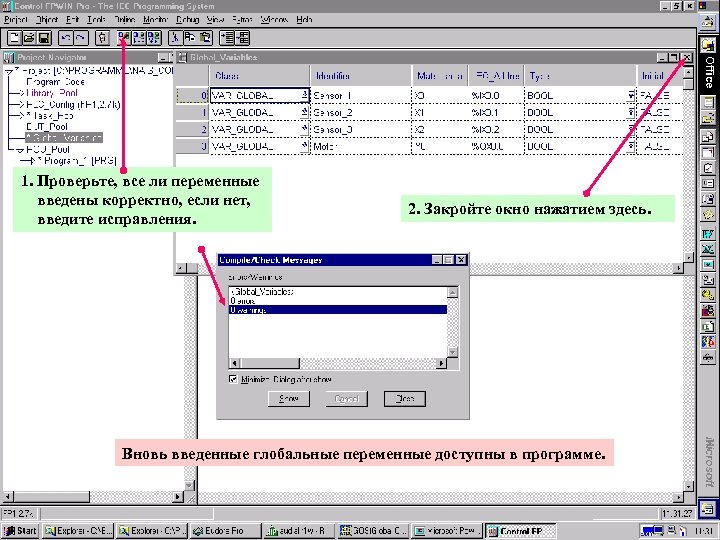Click the Undo toolbar icon
The width and height of the screenshot is (720, 540).
click(66, 38)
